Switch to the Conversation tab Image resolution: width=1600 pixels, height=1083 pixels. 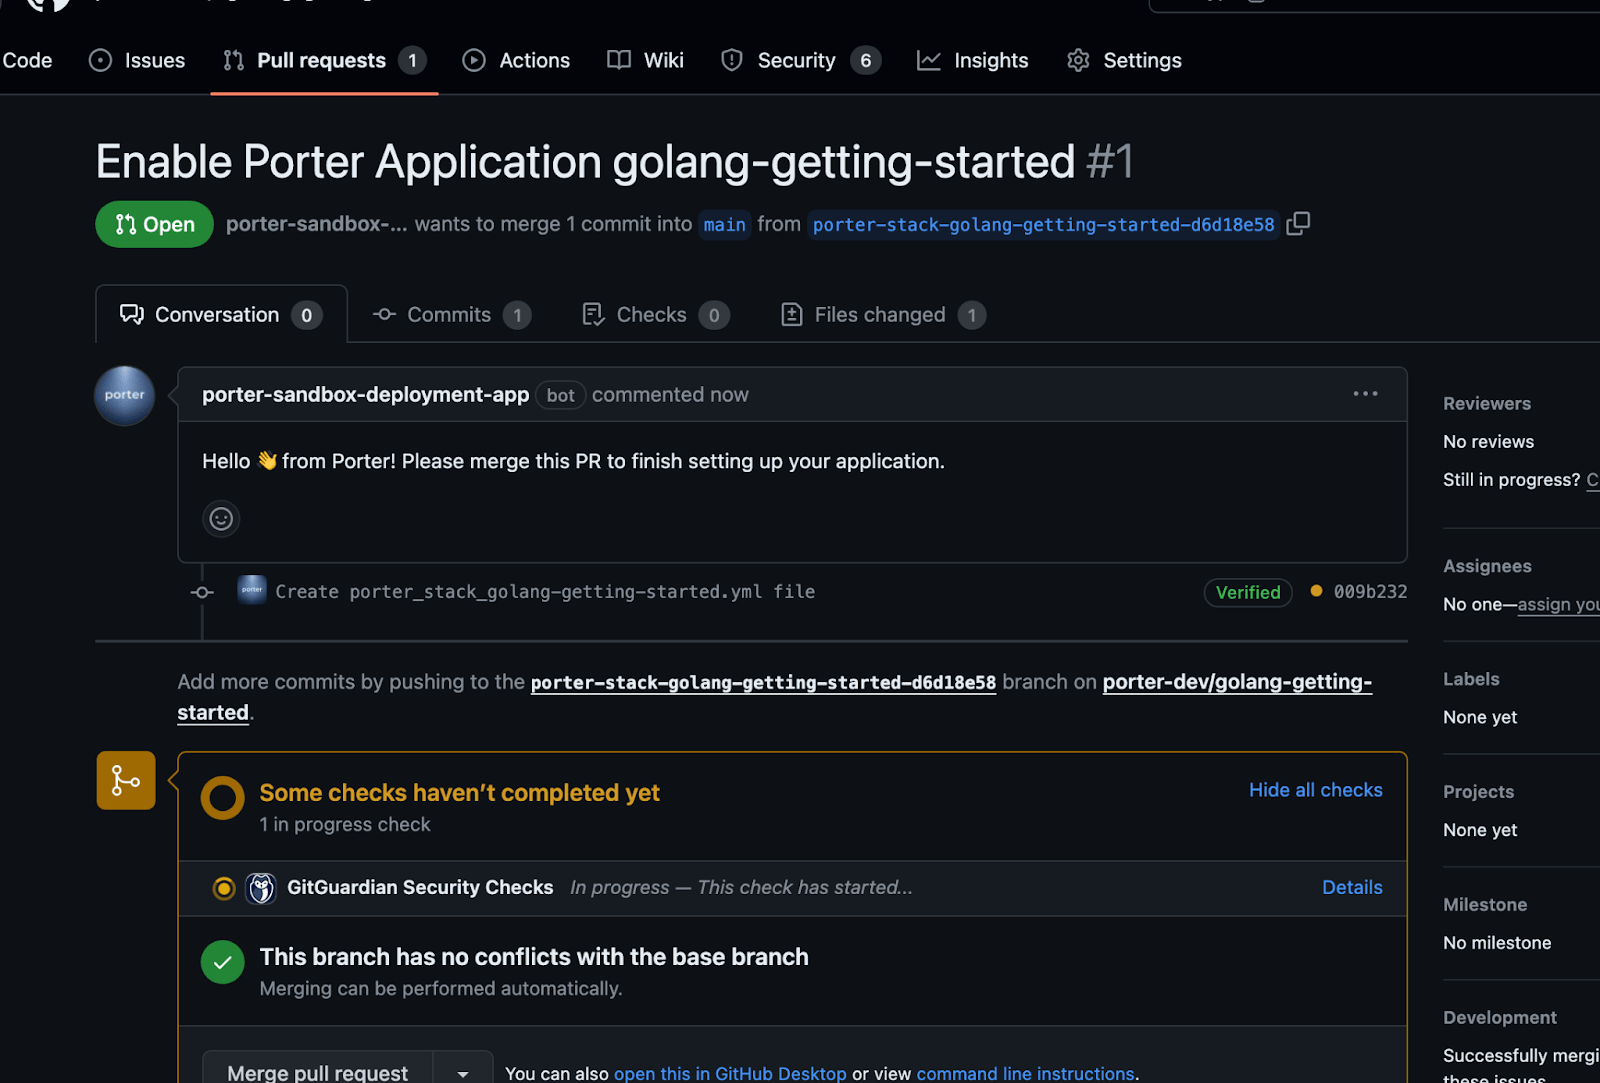point(221,314)
